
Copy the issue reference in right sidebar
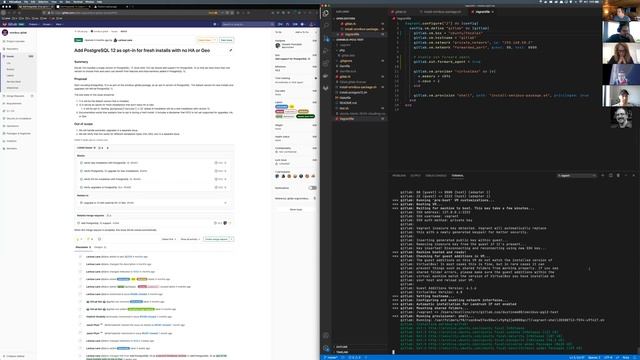click(315, 198)
